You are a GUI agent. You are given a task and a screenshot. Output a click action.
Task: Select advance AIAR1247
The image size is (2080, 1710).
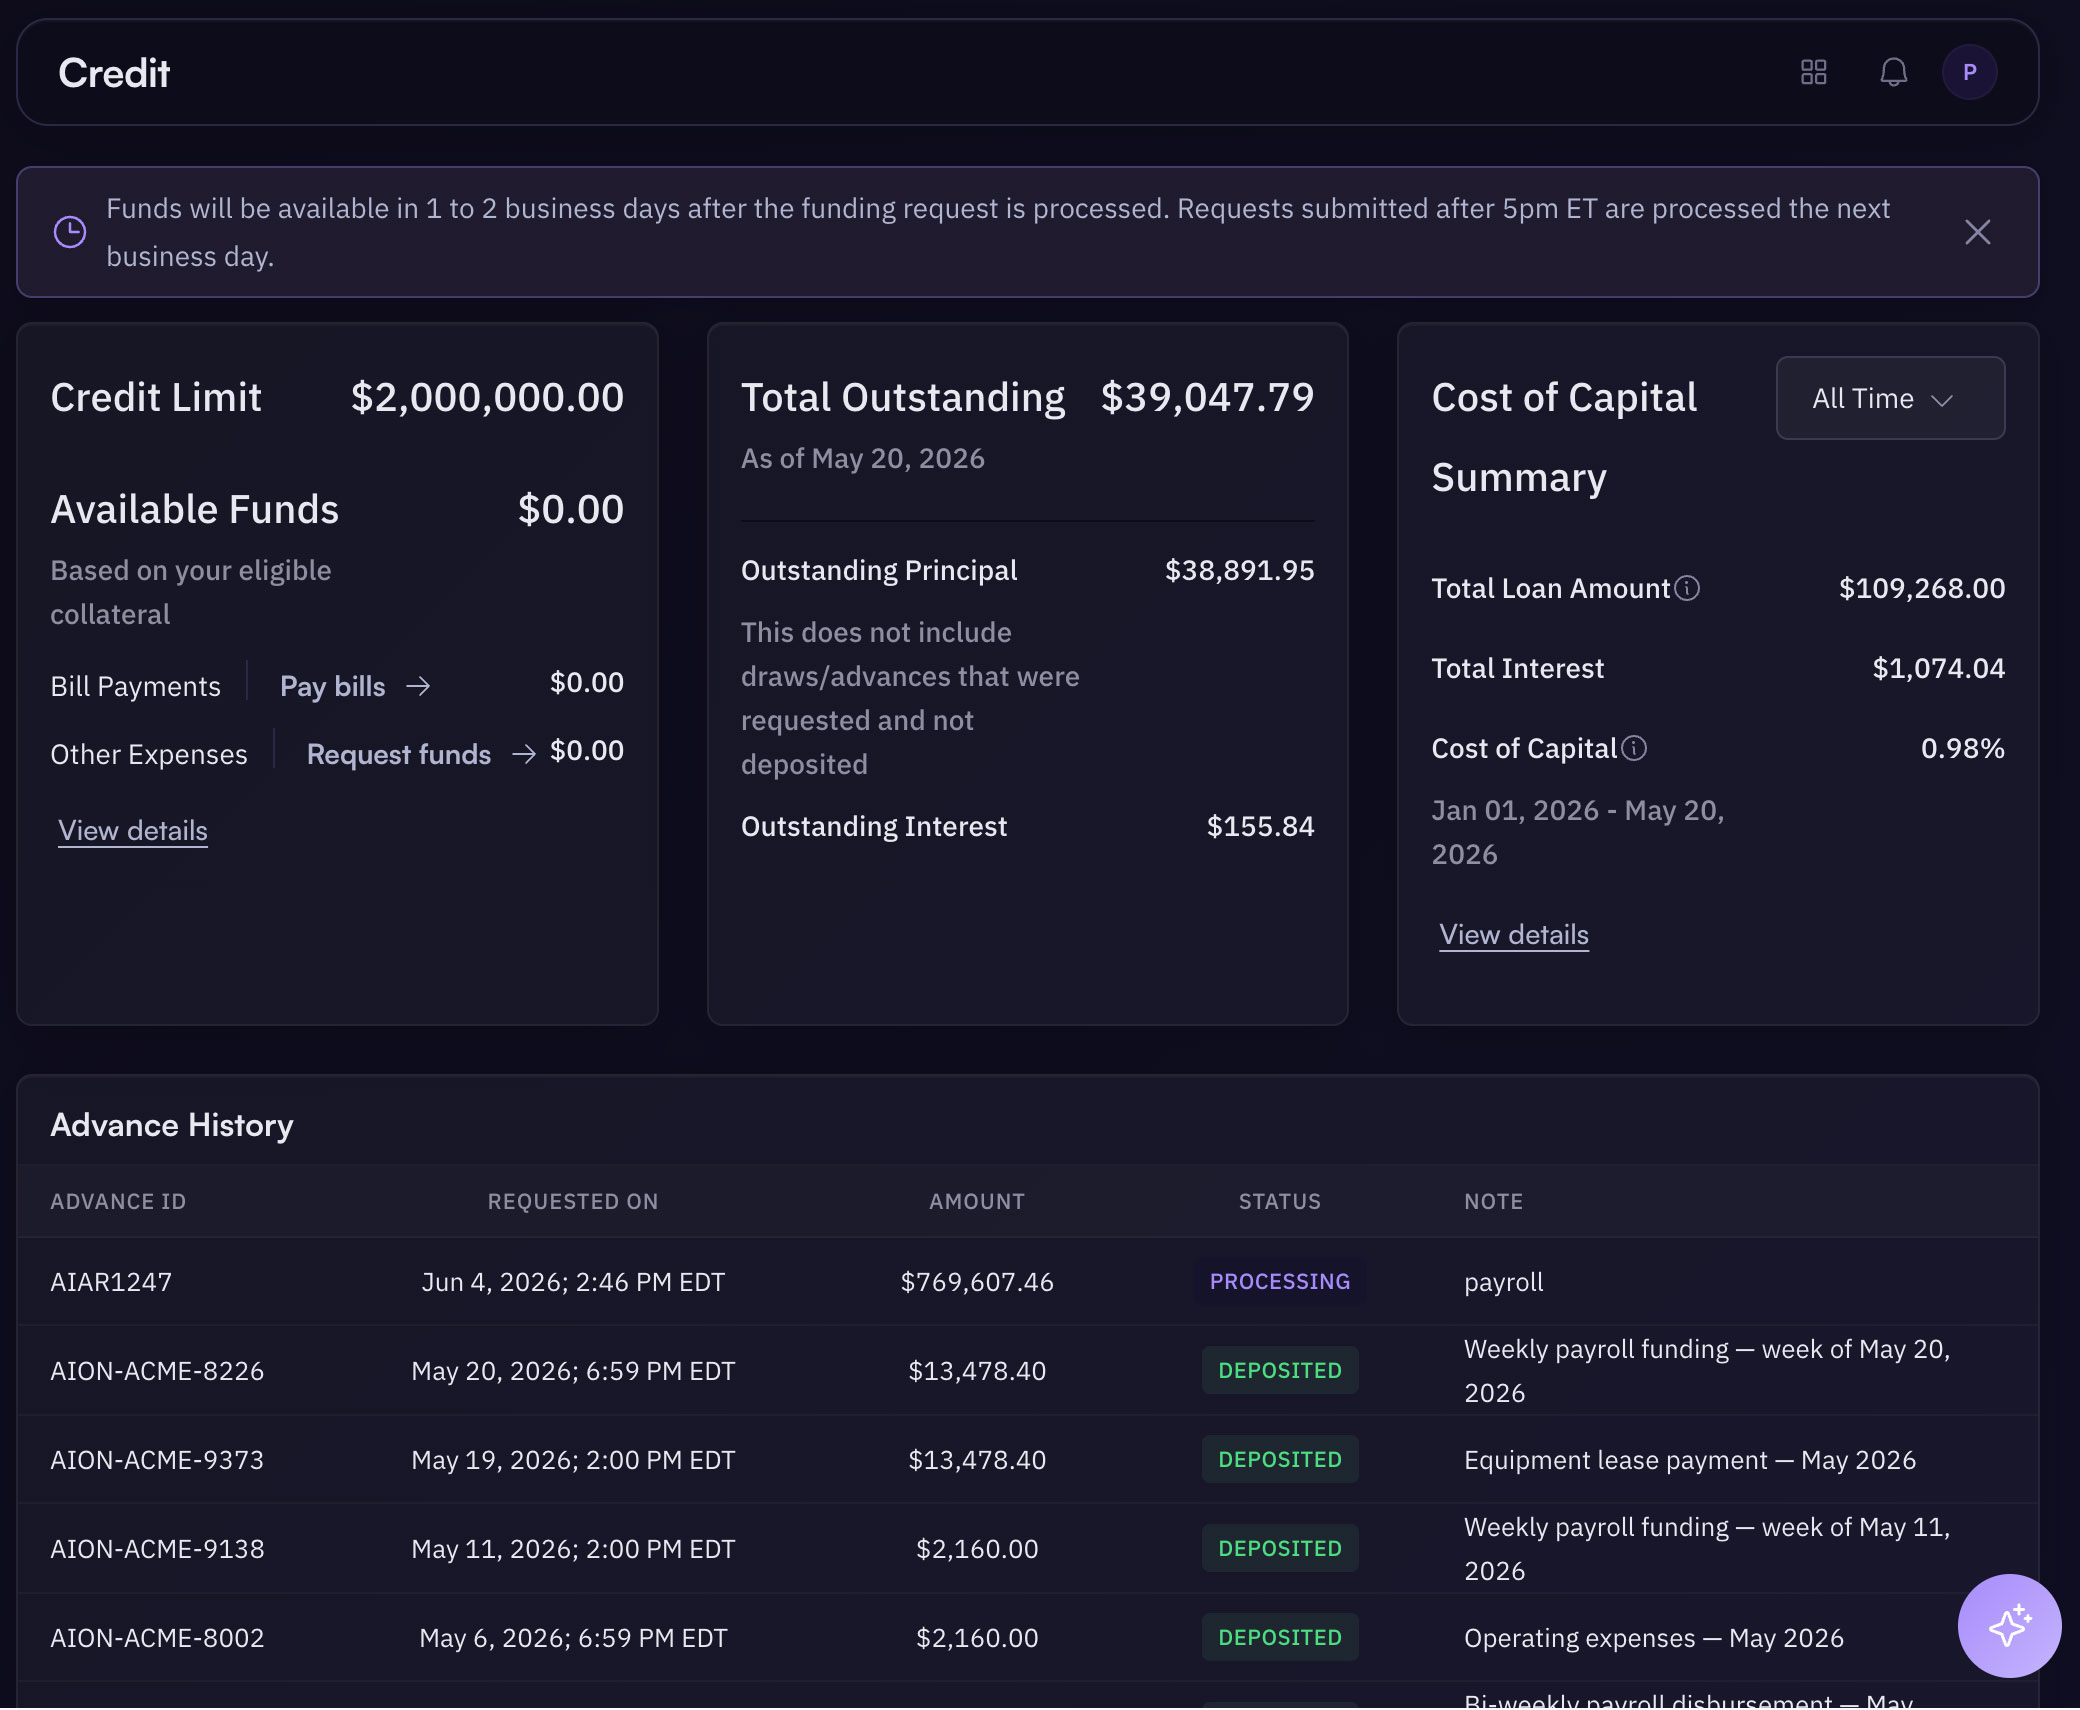tap(111, 1282)
